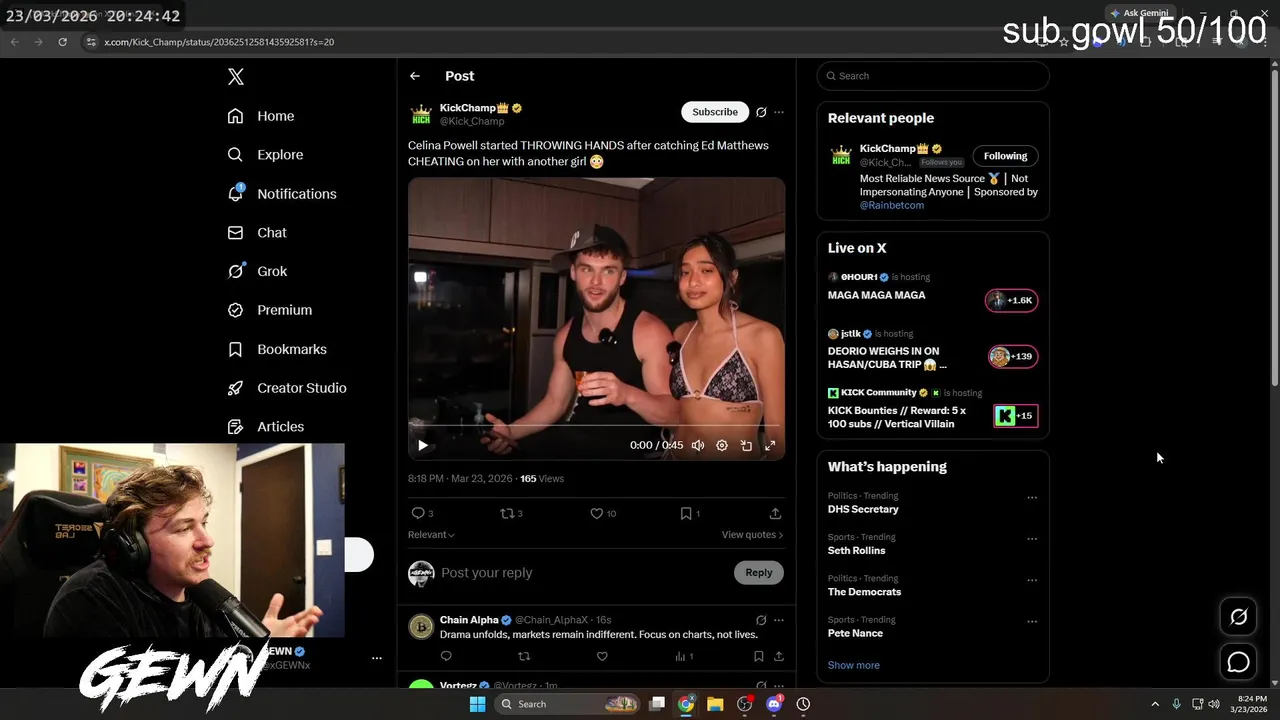Share Chain Alpha's reply
Viewport: 1280px width, 720px height.
[778, 656]
